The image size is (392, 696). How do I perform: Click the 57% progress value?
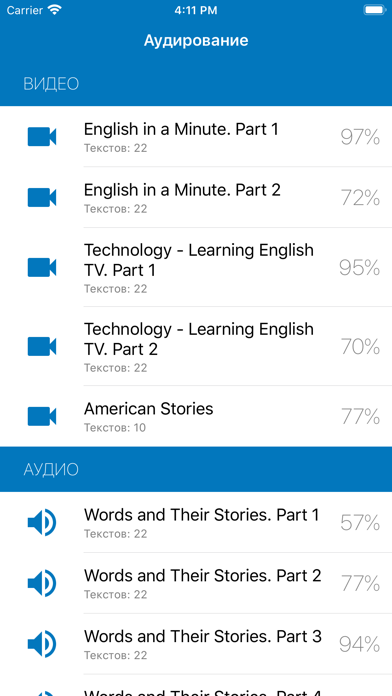pos(360,523)
